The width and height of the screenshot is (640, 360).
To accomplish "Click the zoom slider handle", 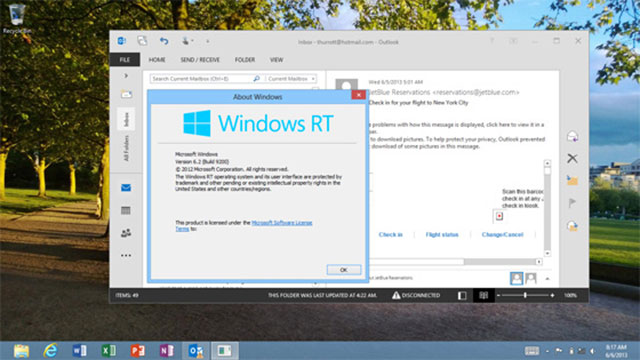I will (x=525, y=295).
